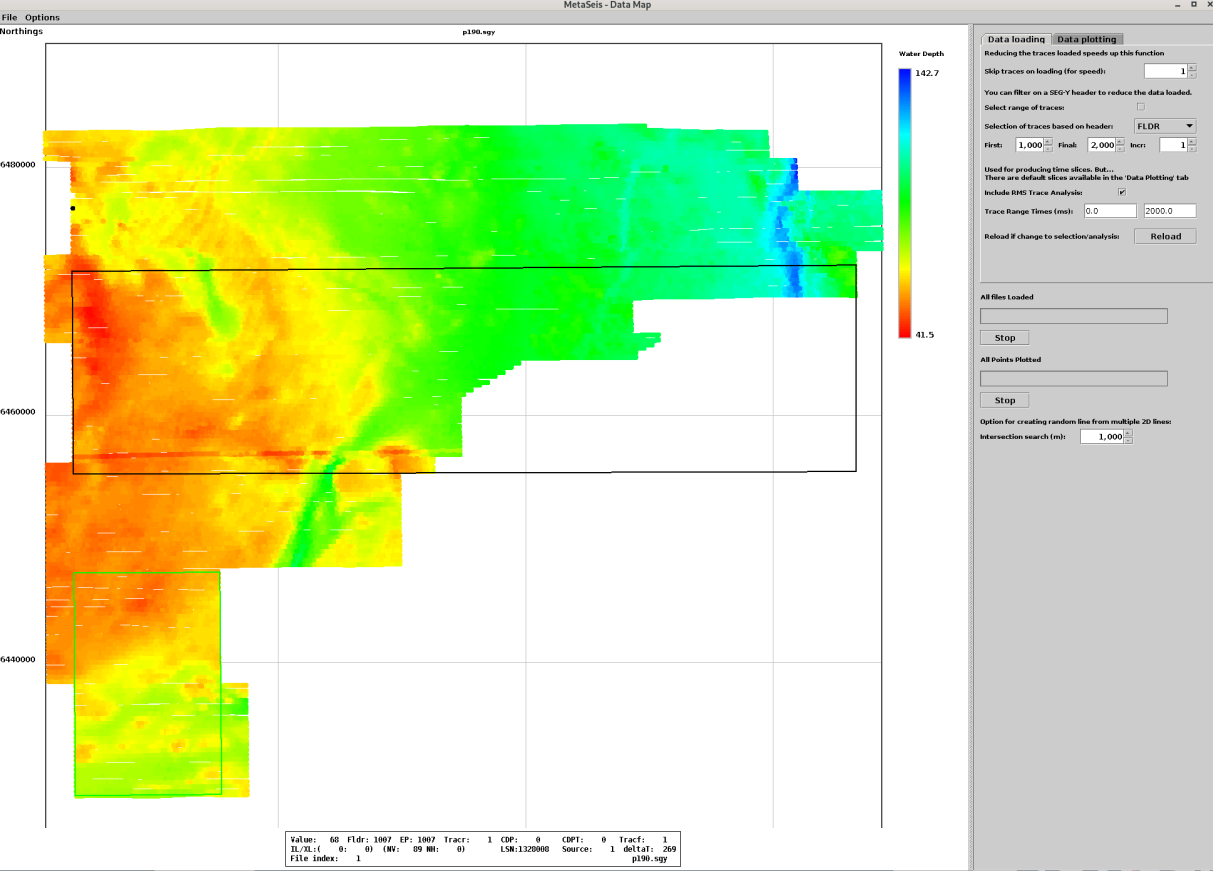Click the 2000.0 trace range end field
Screen dimensions: 1213x871
1169,211
